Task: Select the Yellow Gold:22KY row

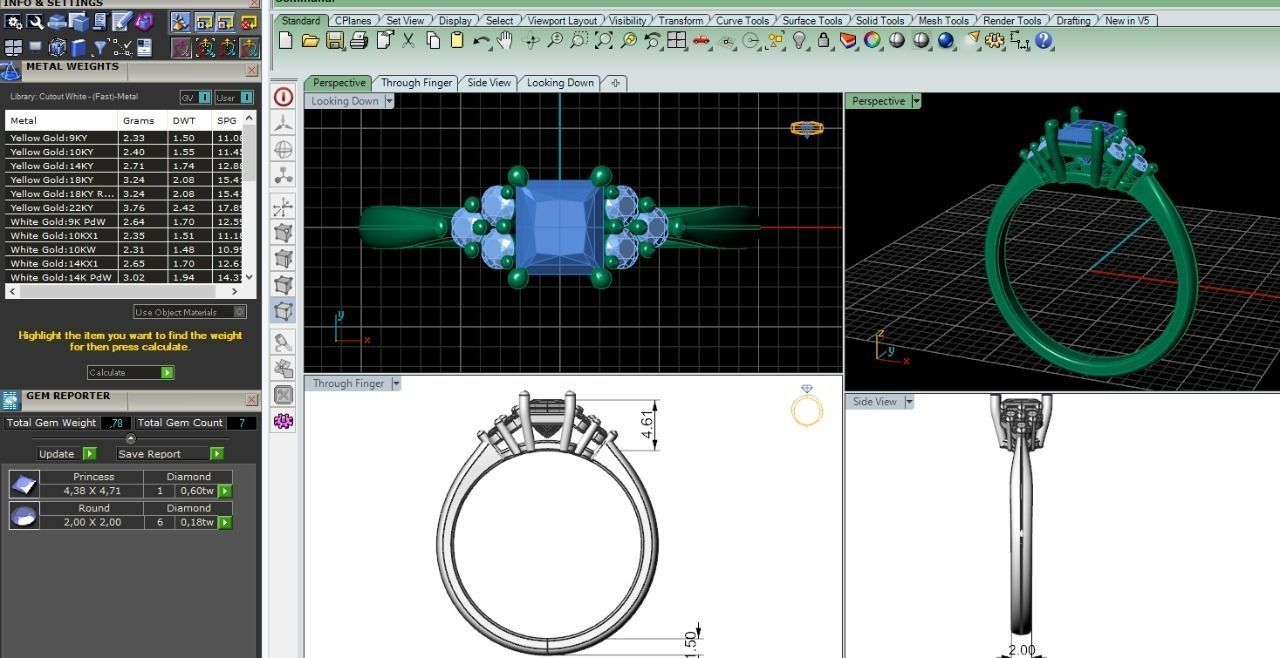Action: pyautogui.click(x=124, y=208)
